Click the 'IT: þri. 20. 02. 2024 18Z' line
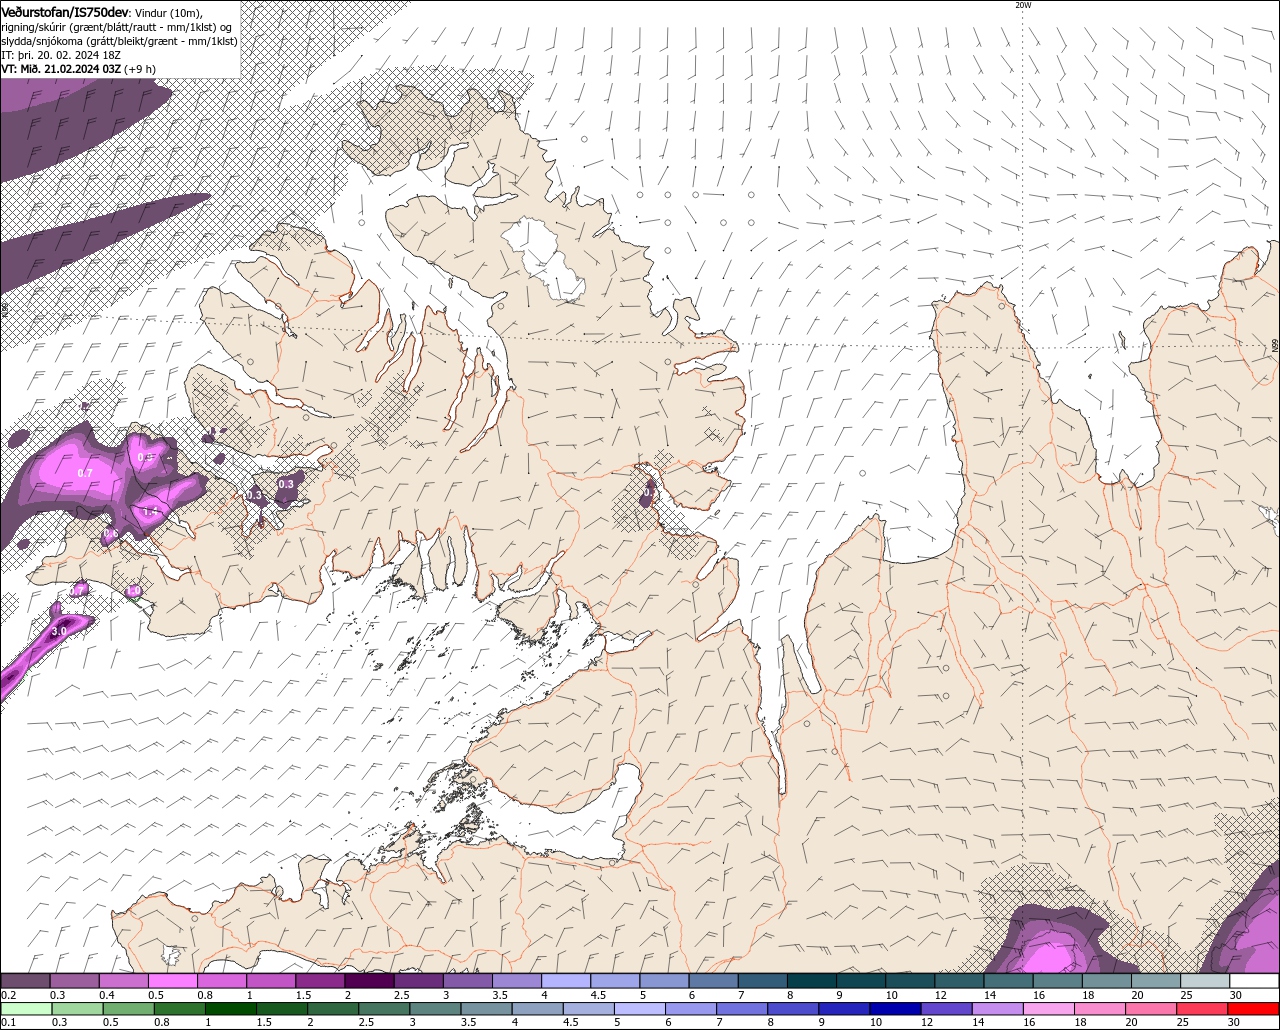 (62, 55)
